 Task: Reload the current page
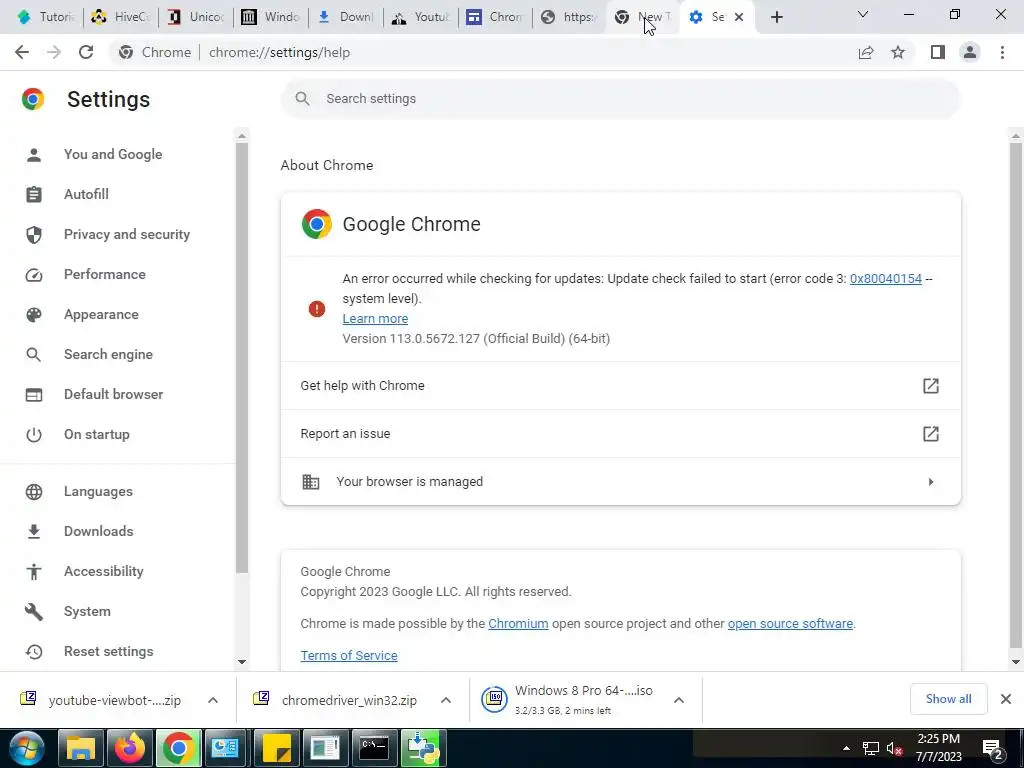pyautogui.click(x=86, y=52)
